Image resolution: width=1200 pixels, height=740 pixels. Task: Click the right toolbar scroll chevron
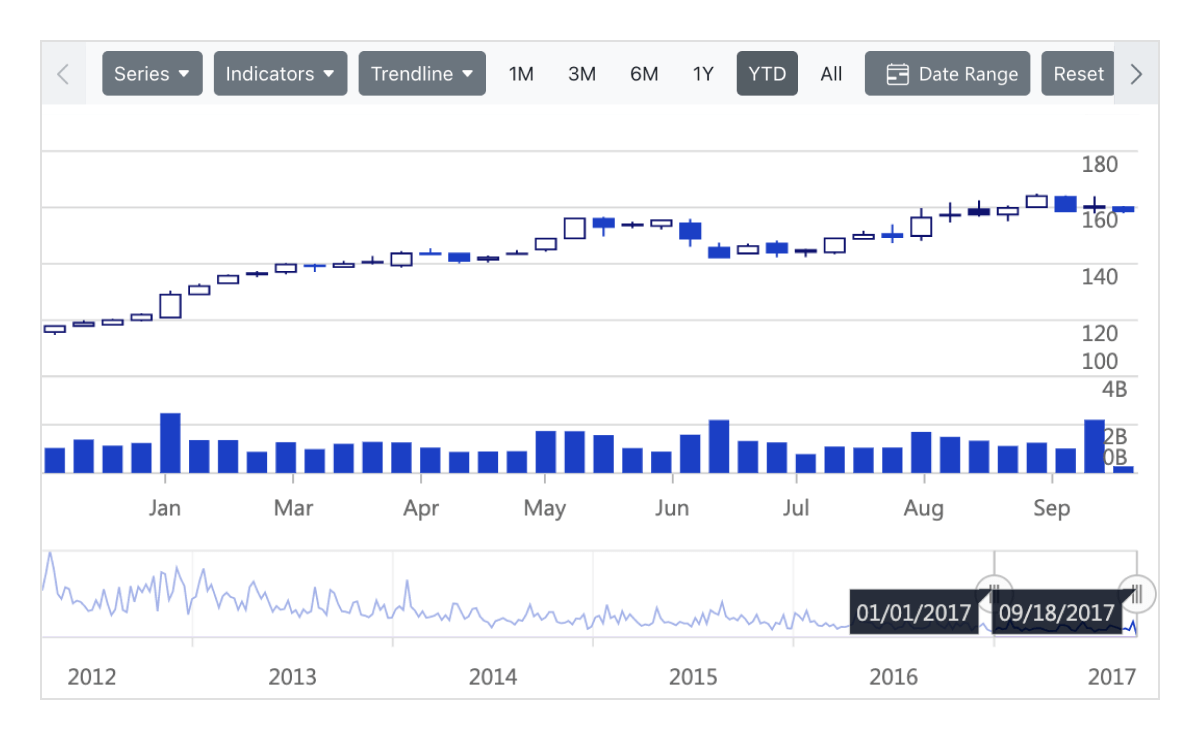1136,73
